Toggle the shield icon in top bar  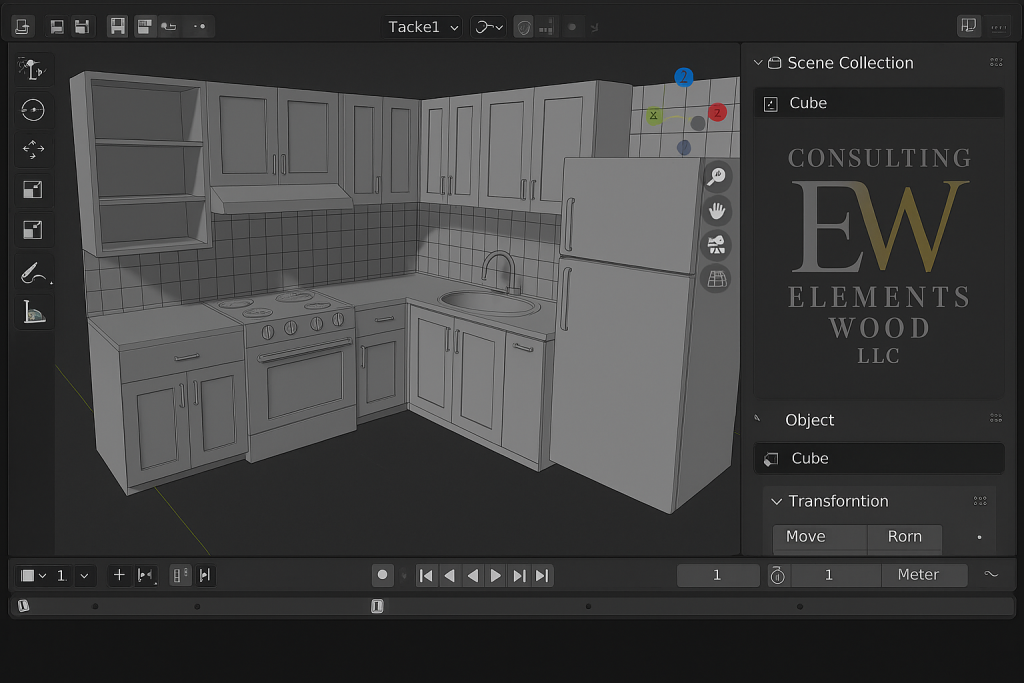pos(523,27)
